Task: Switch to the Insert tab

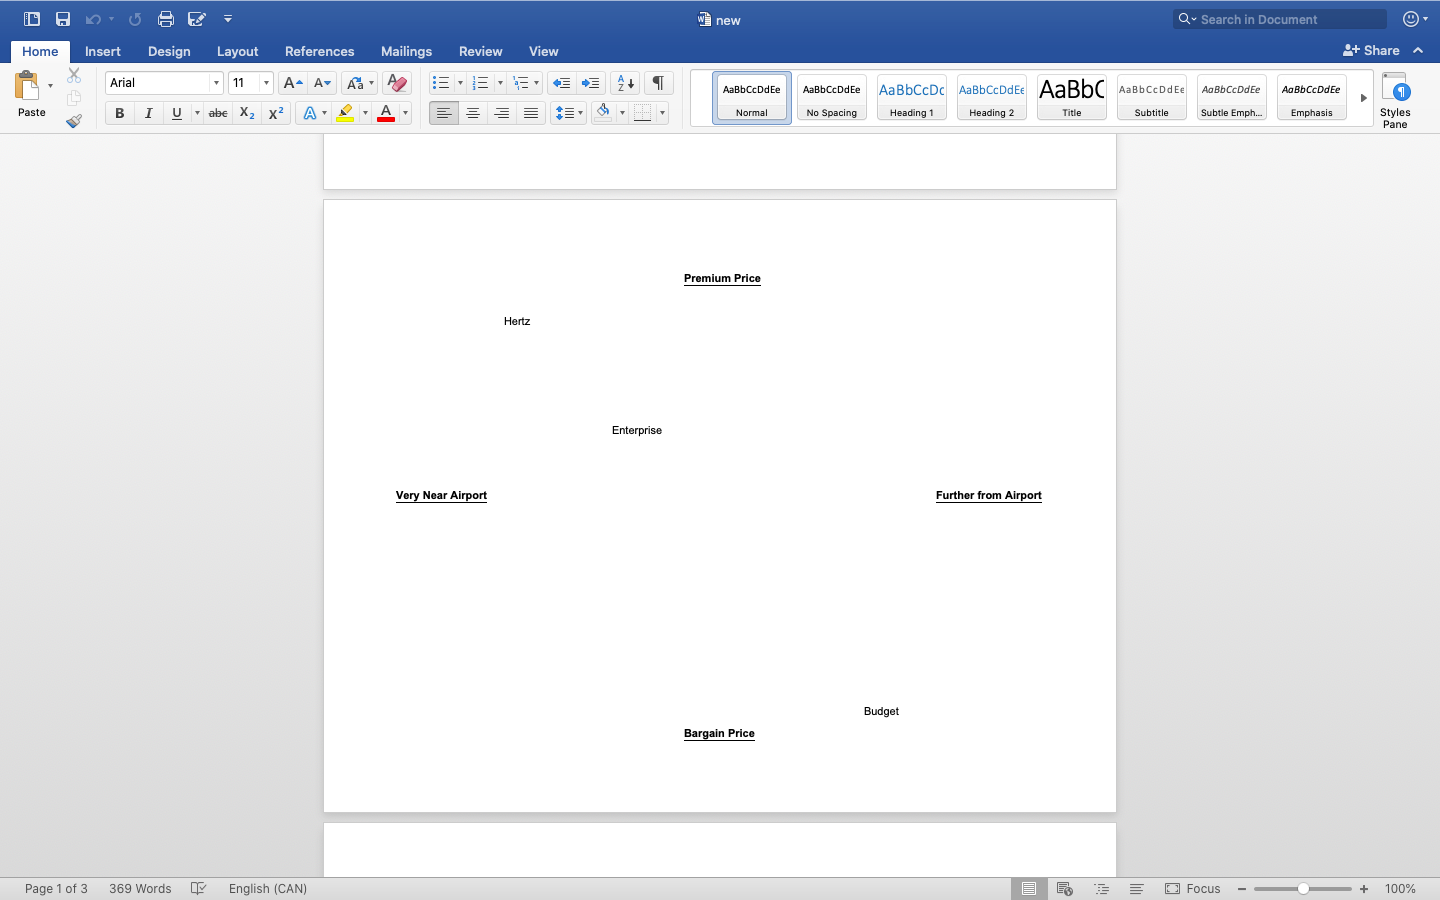Action: (103, 51)
